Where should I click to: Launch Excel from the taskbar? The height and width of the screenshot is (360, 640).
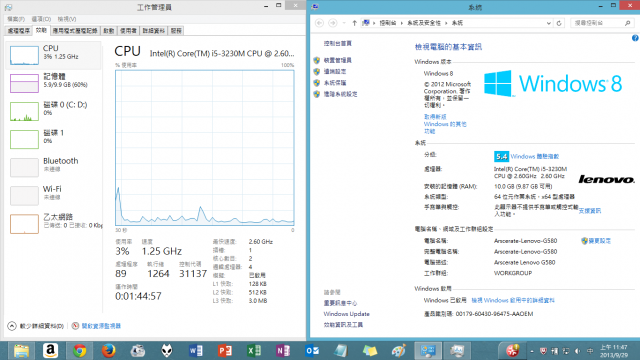pos(254,351)
